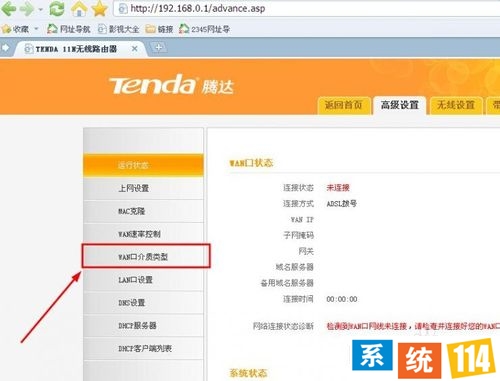Click the red WAN口 network diagnosis message
The width and height of the screenshot is (500, 381).
point(413,326)
